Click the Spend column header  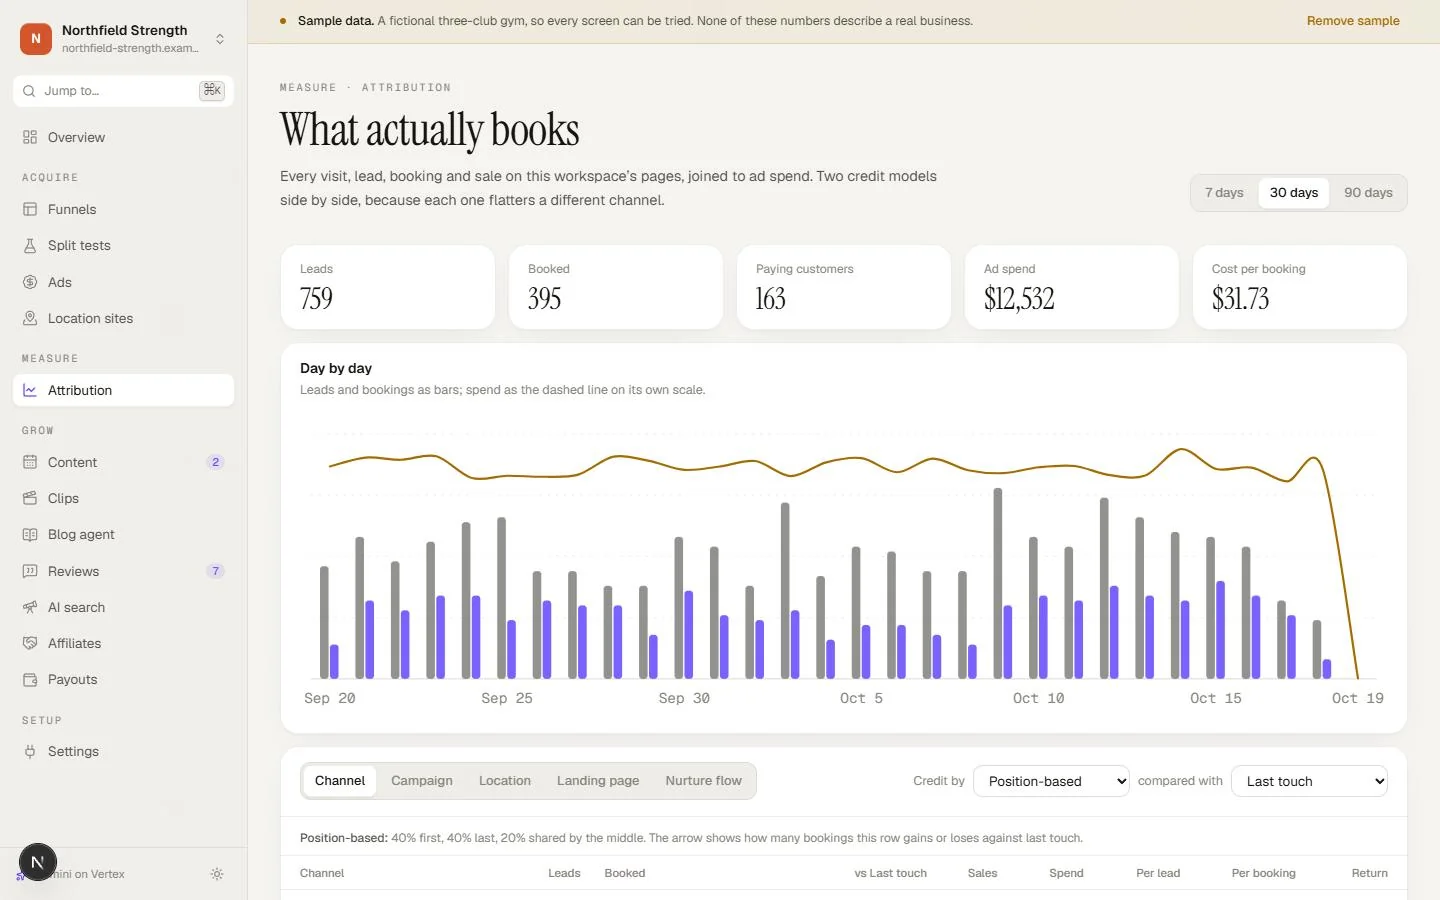(x=1066, y=873)
